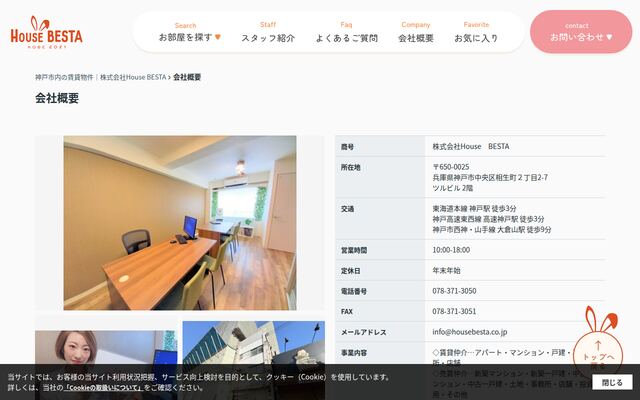
Task: Open よくあるご質問 FAQ page
Action: [x=347, y=33]
